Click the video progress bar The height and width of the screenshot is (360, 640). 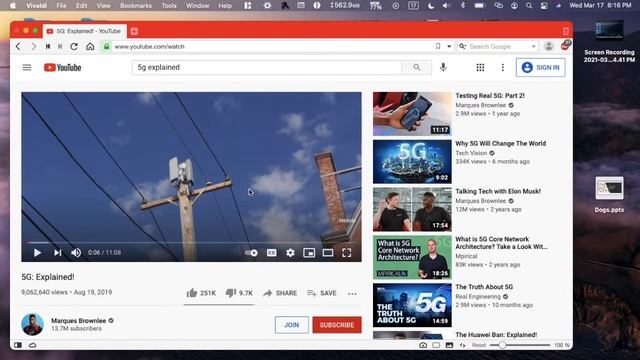click(191, 242)
